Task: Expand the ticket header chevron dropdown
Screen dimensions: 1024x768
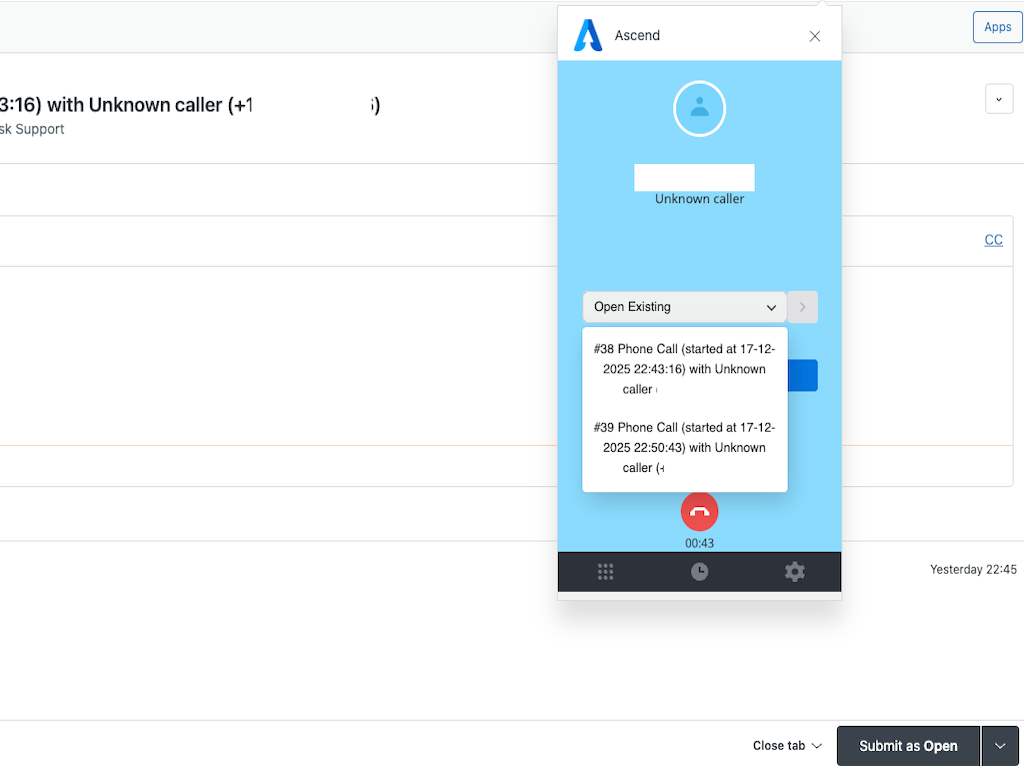Action: click(x=999, y=99)
